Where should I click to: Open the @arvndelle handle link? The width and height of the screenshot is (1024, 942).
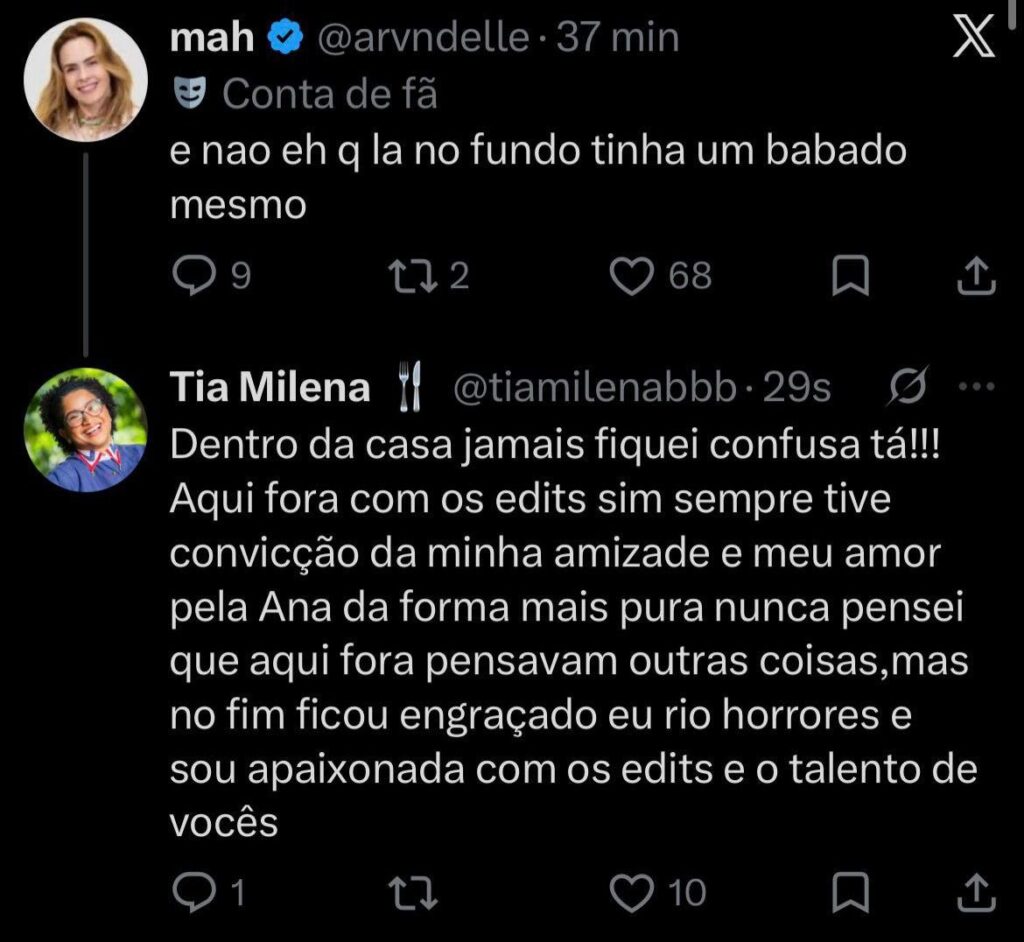point(423,37)
